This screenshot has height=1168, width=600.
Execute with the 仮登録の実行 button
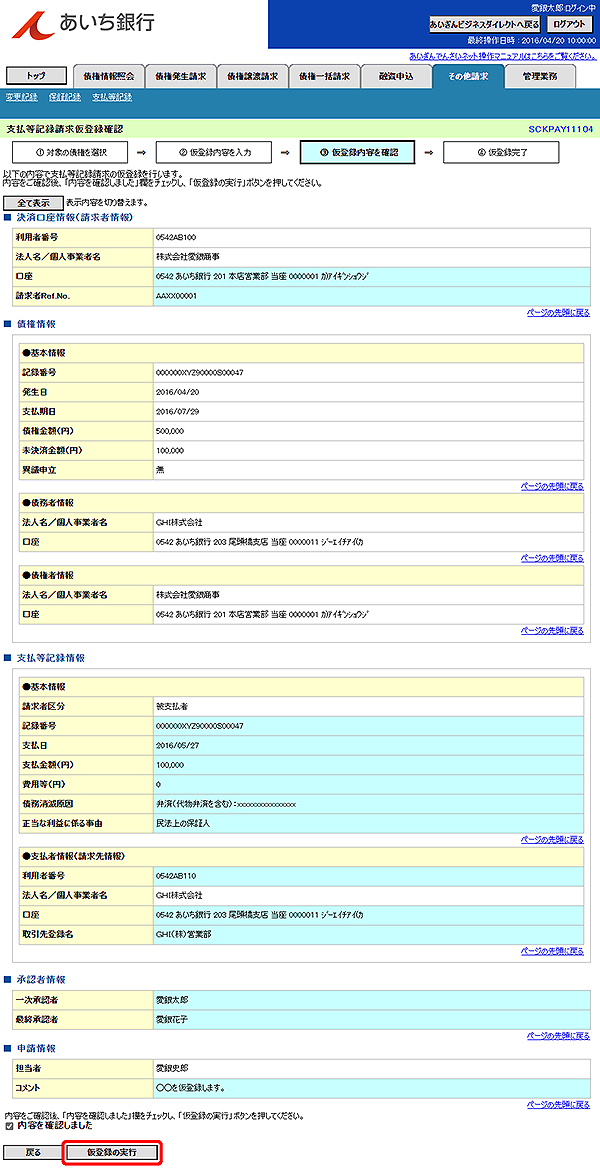point(113,1152)
